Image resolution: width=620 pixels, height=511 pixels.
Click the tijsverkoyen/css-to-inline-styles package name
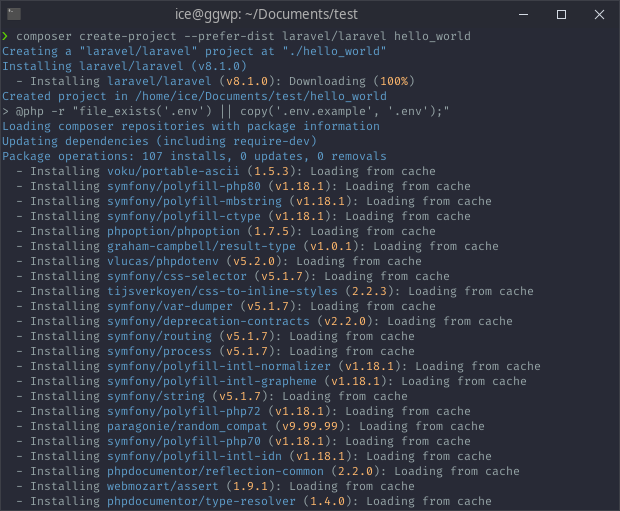222,291
